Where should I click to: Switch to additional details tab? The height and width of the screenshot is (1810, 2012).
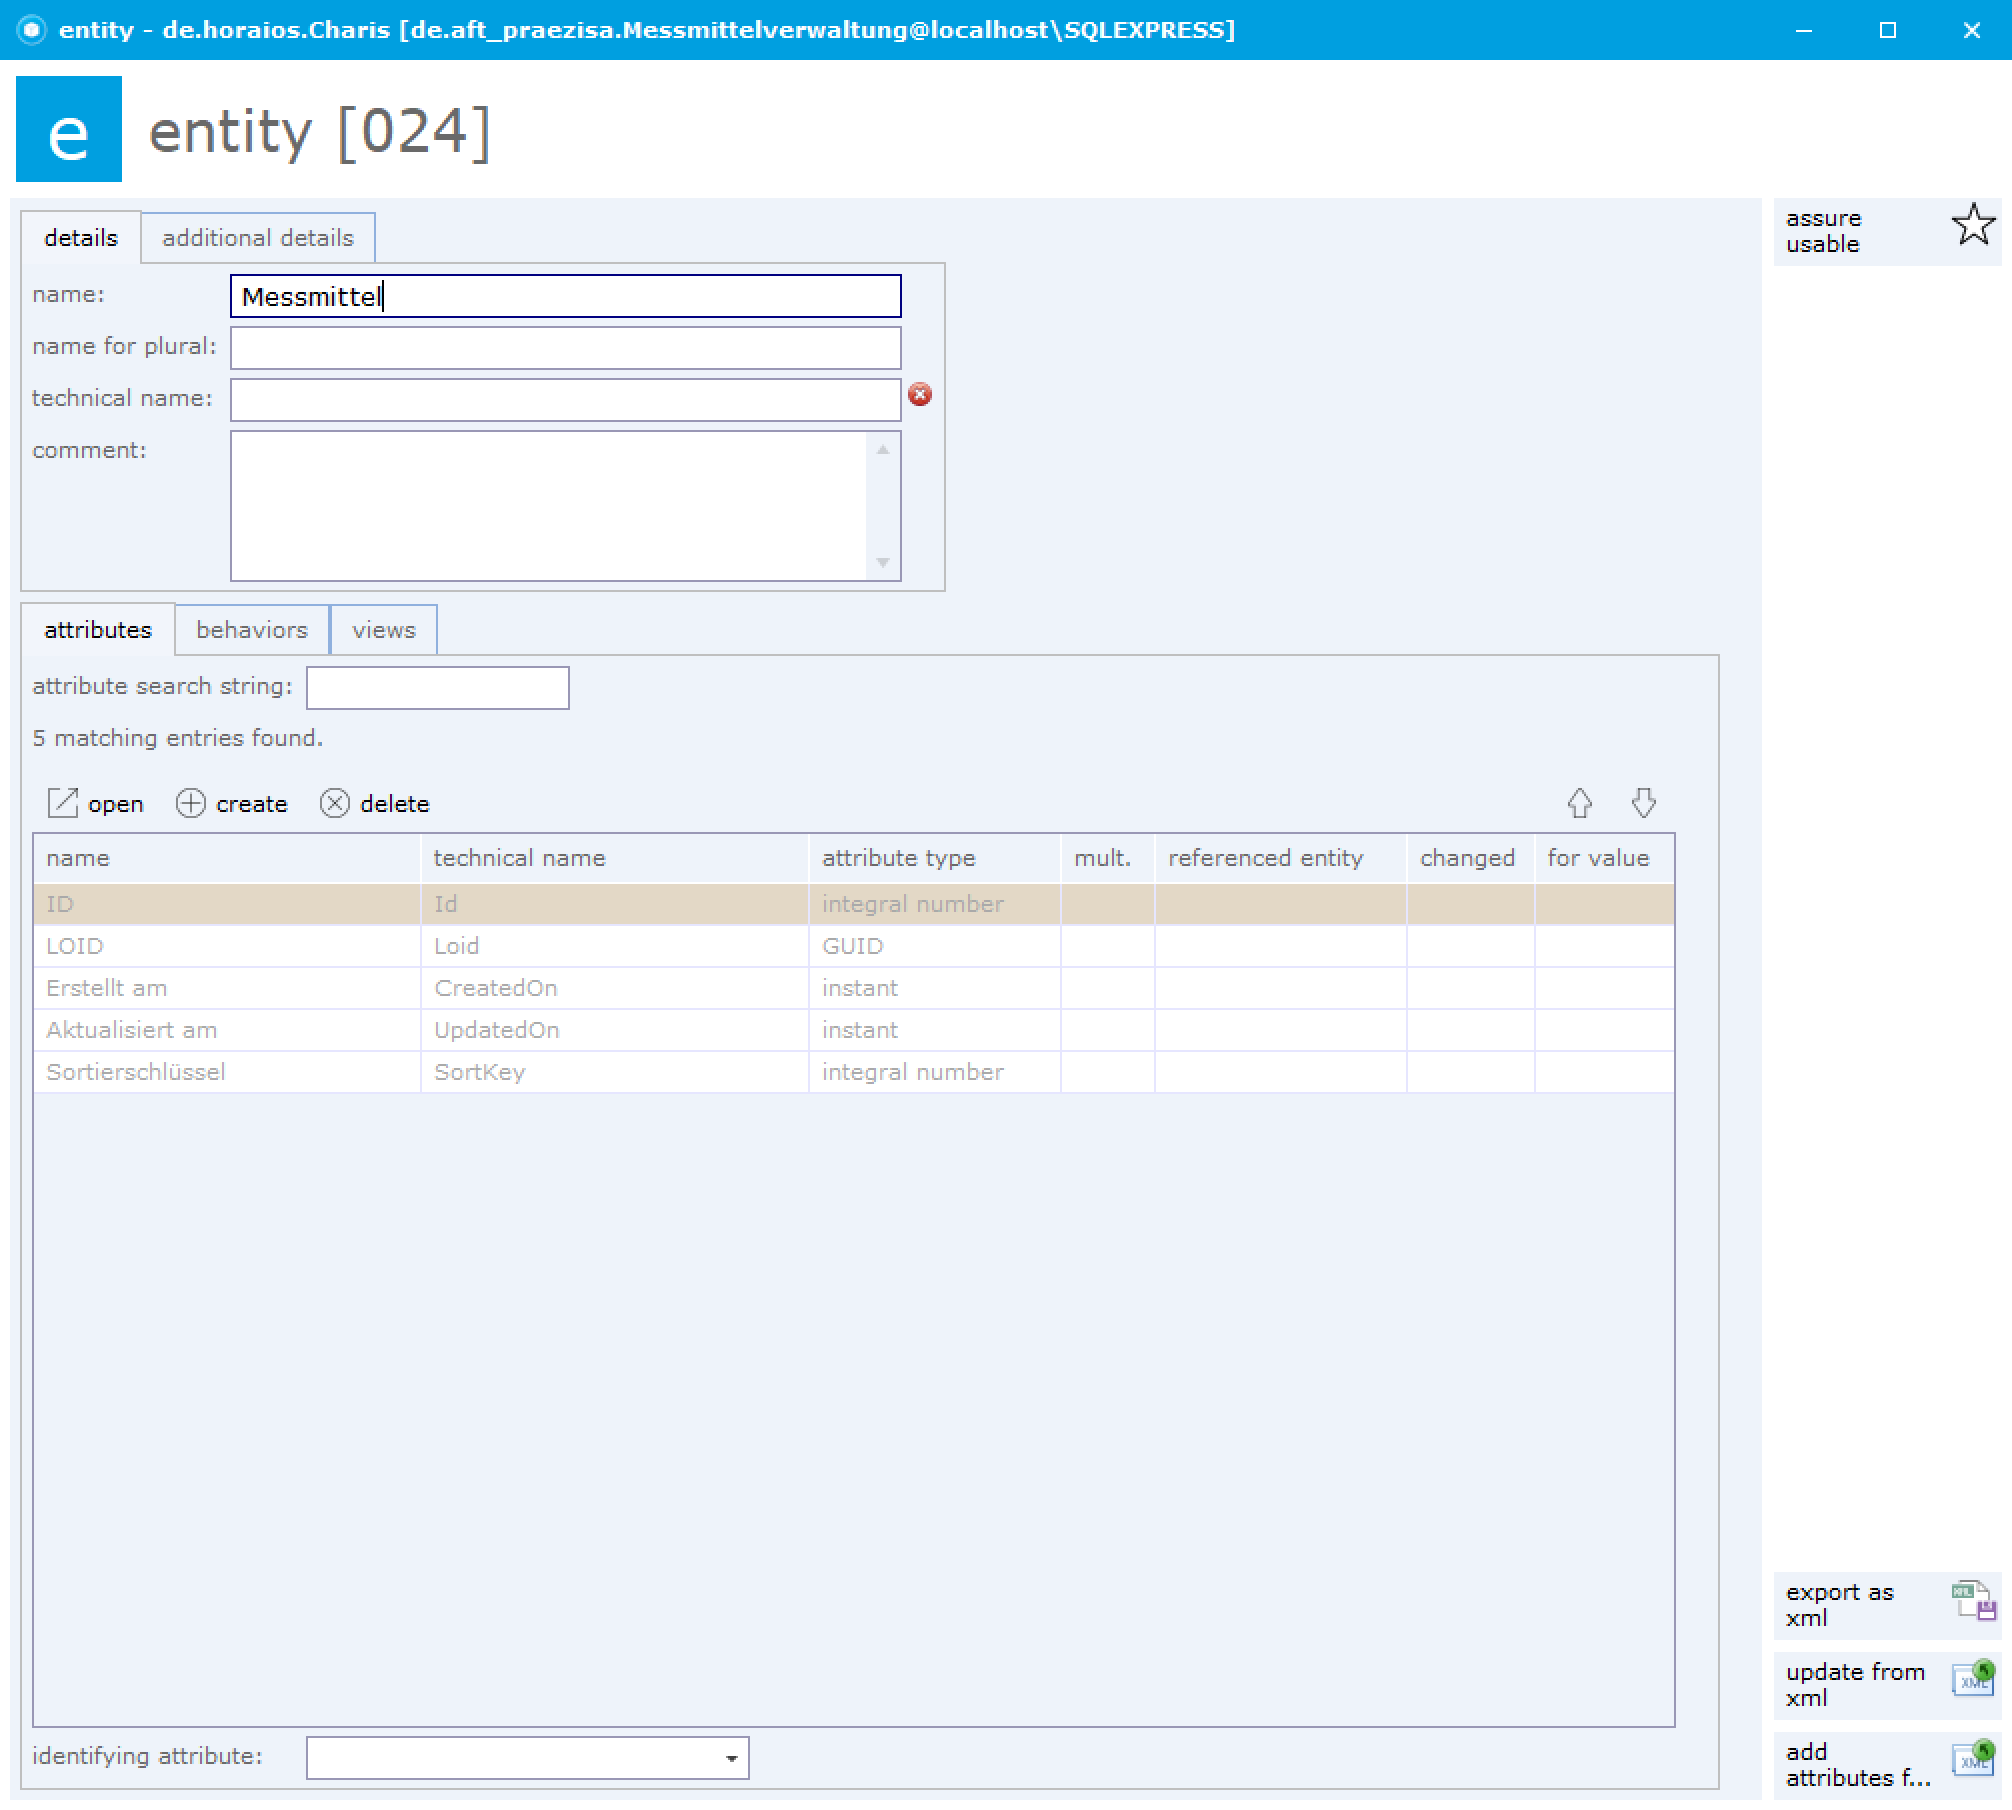(x=258, y=238)
